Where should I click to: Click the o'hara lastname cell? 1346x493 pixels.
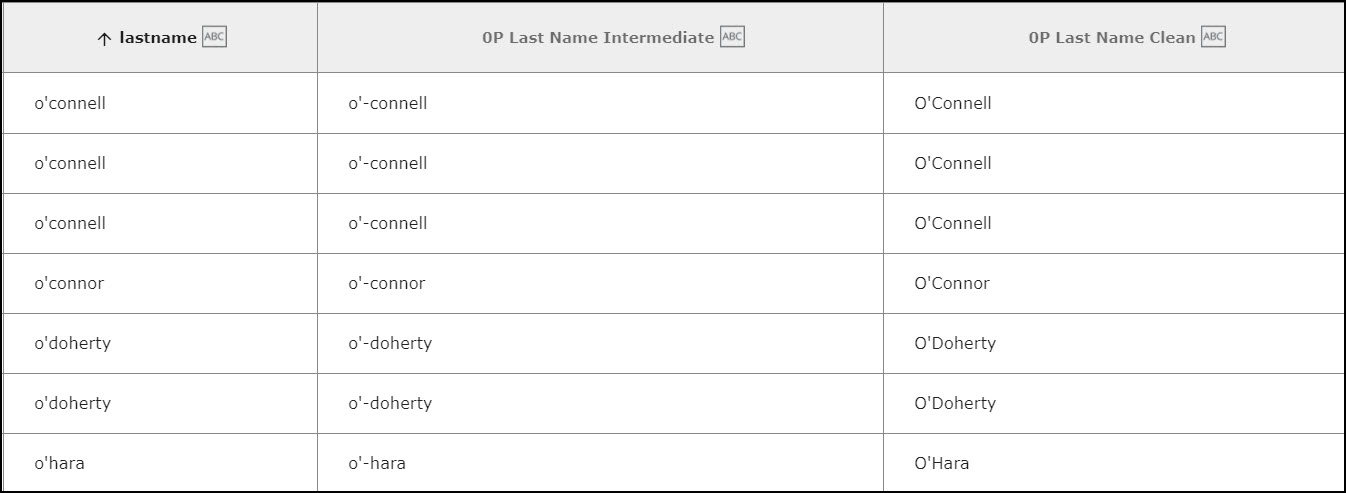pyautogui.click(x=160, y=462)
